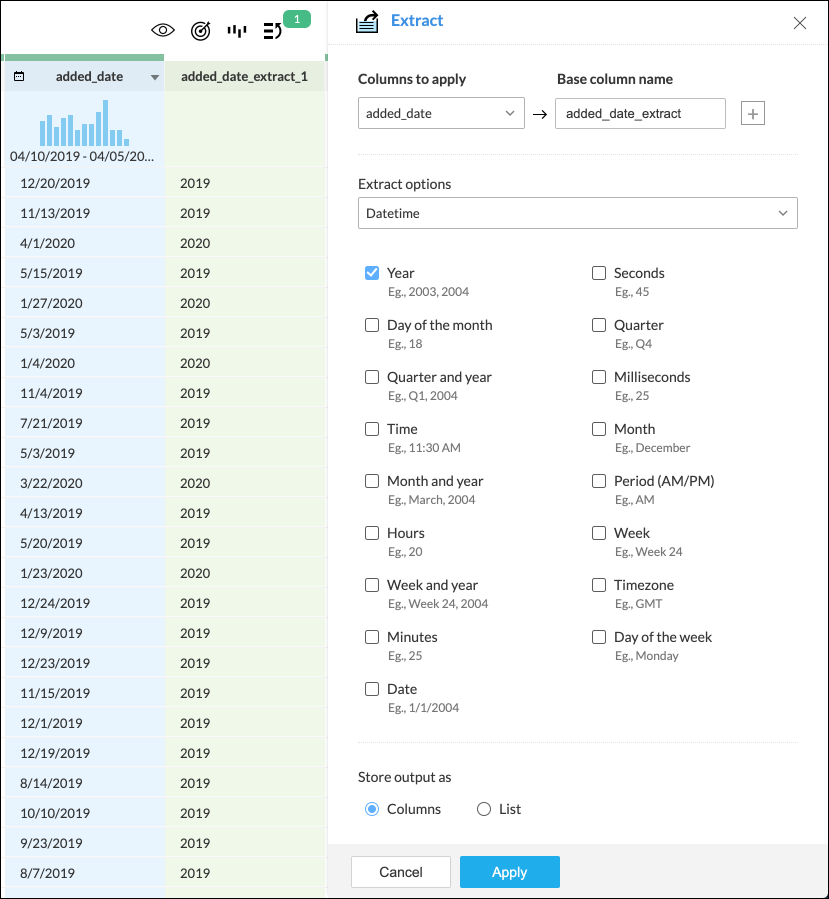Select the List radio button
Screen dimensions: 829x899
click(x=484, y=809)
